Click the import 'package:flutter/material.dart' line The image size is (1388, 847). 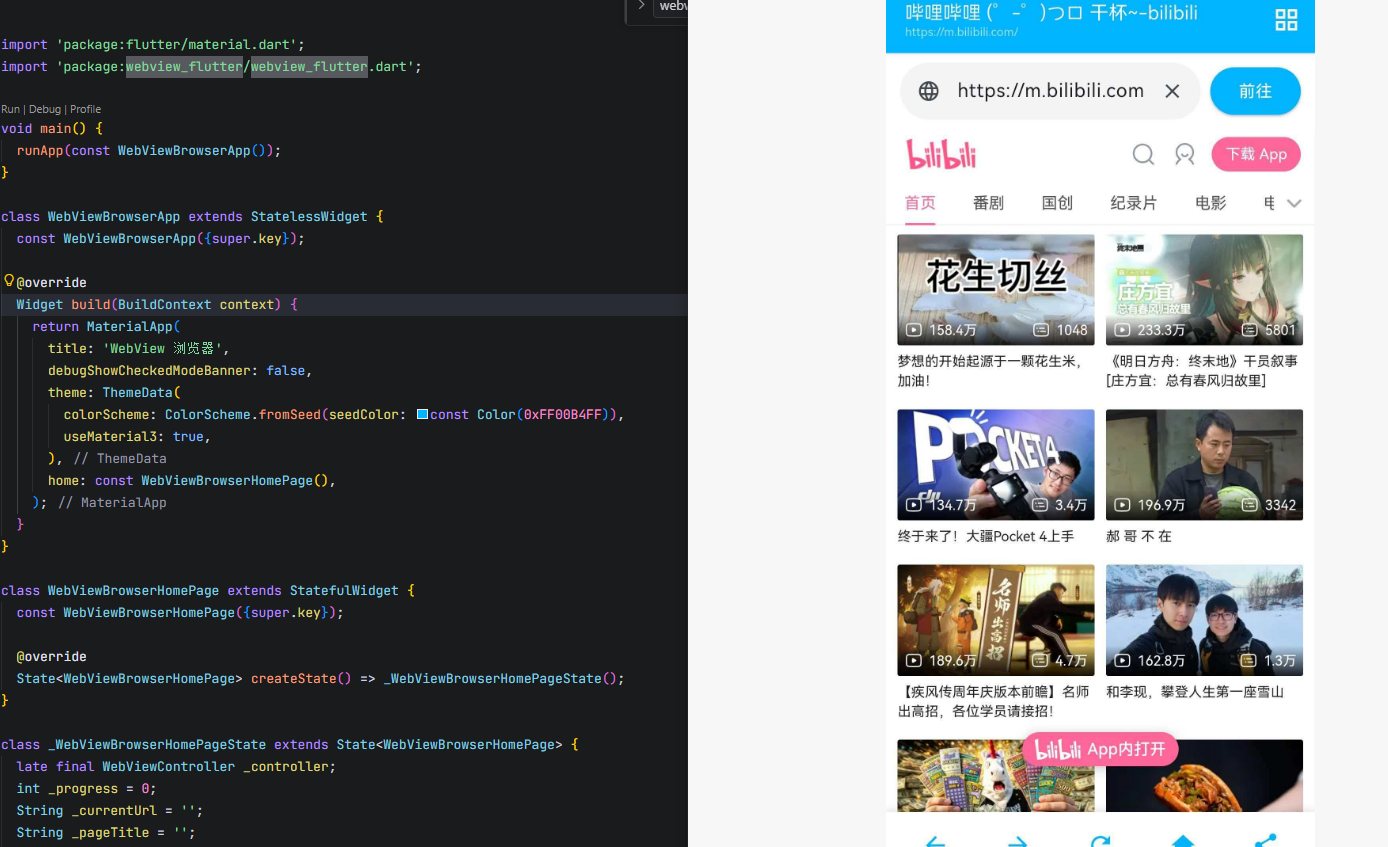click(x=153, y=44)
